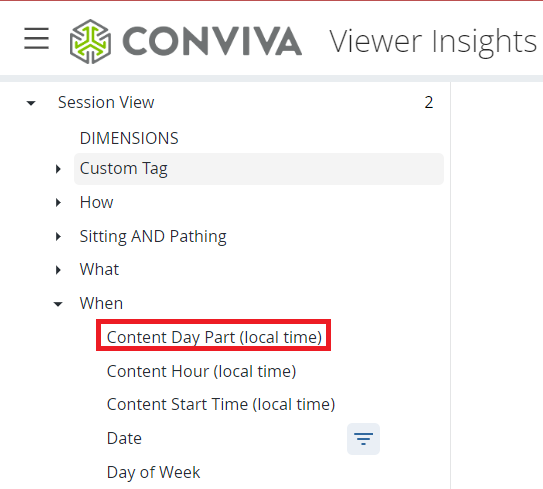Collapse the When dimension group

tap(58, 304)
